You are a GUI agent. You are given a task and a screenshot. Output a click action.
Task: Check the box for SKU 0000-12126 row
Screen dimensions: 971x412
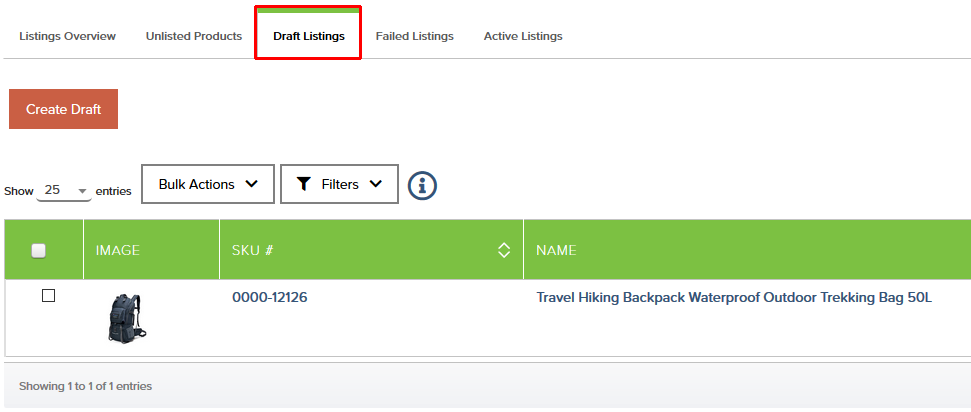[48, 296]
